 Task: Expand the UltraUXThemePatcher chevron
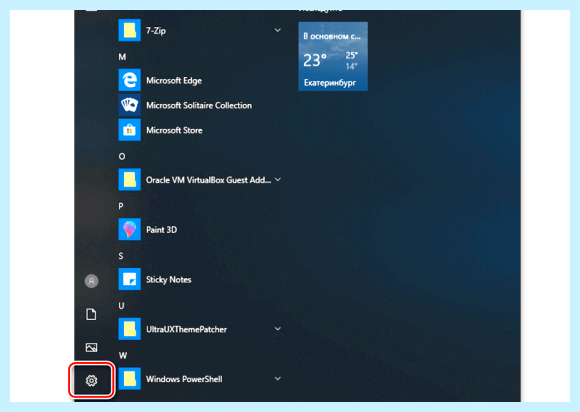[278, 329]
